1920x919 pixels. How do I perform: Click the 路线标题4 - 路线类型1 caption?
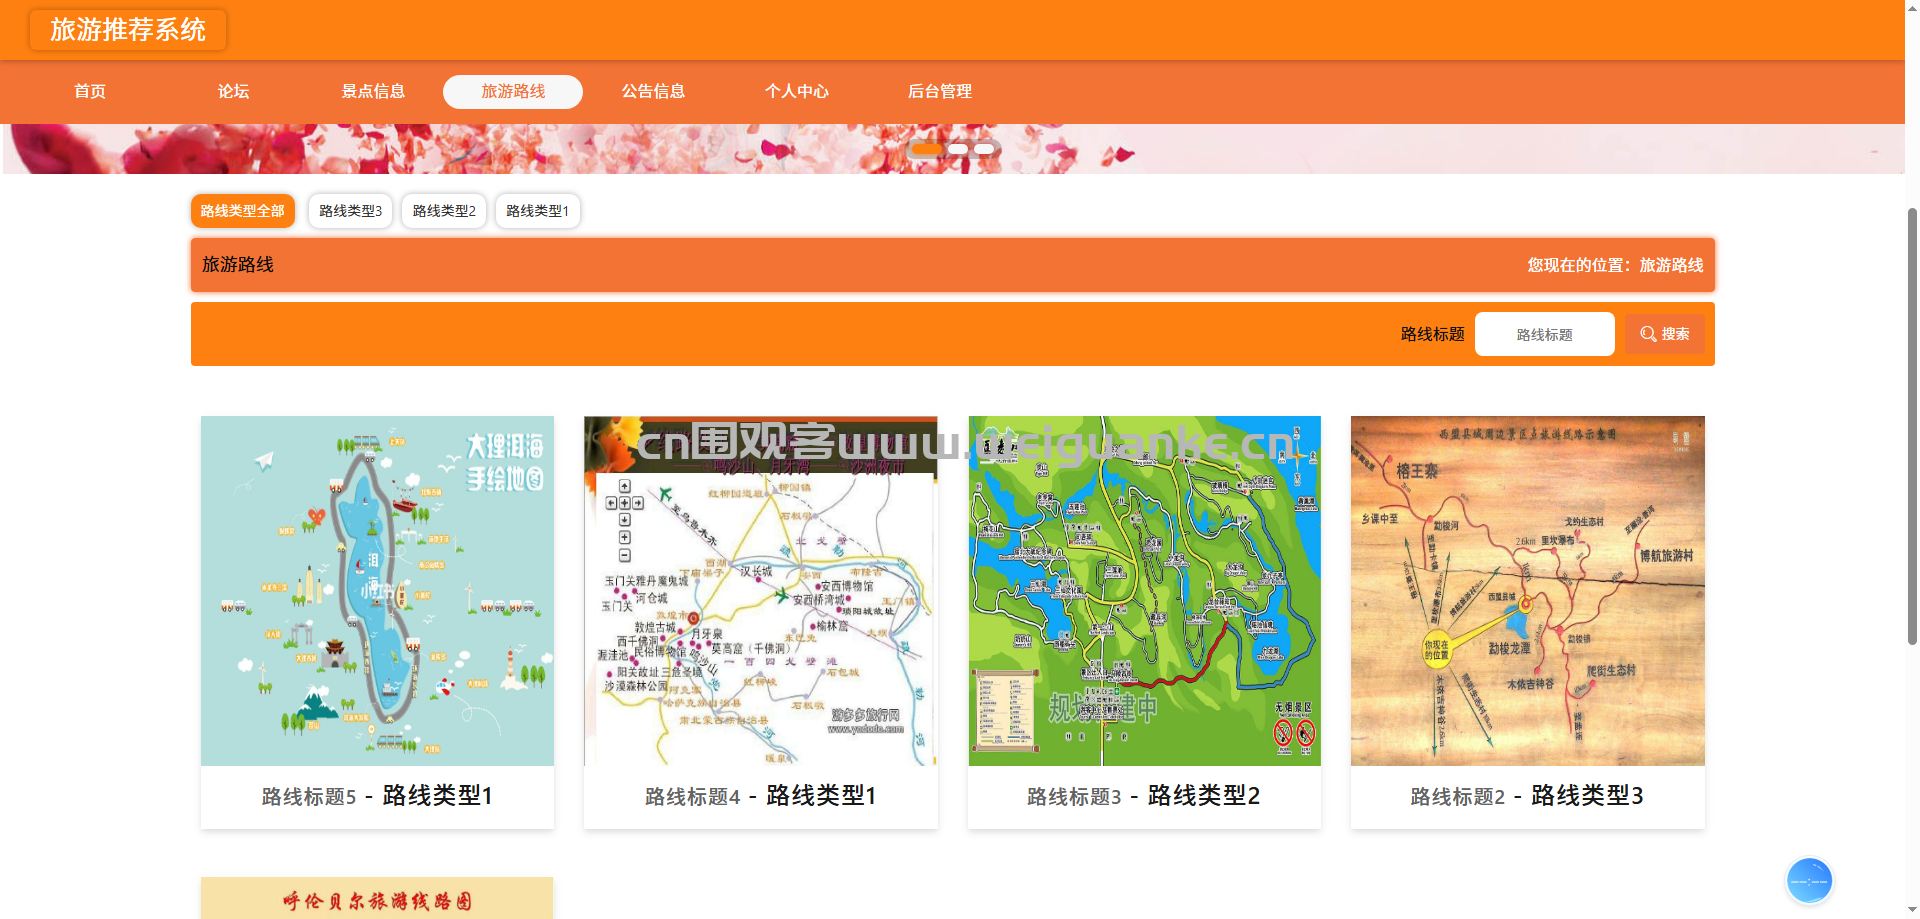coord(761,796)
